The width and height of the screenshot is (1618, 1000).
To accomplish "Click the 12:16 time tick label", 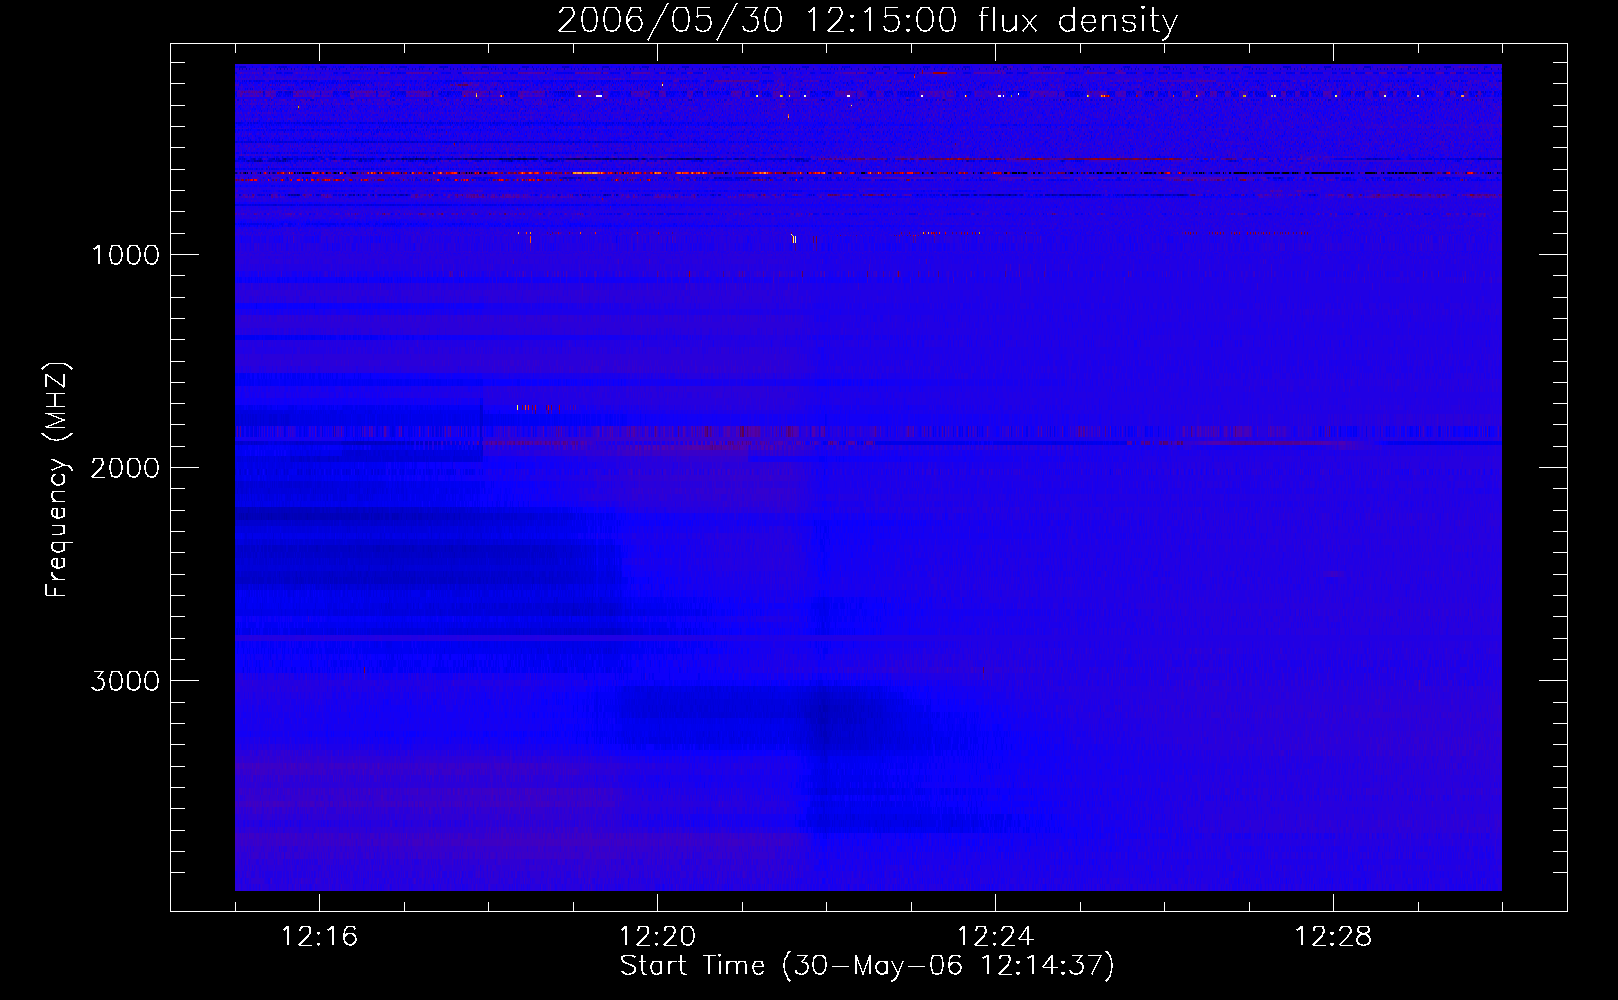I will 319,937.
